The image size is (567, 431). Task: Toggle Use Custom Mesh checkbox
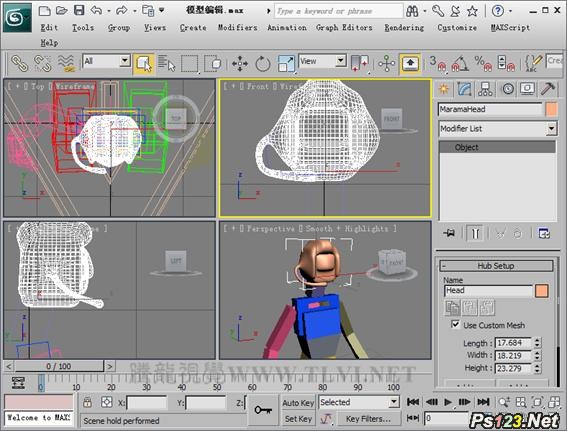[x=455, y=324]
